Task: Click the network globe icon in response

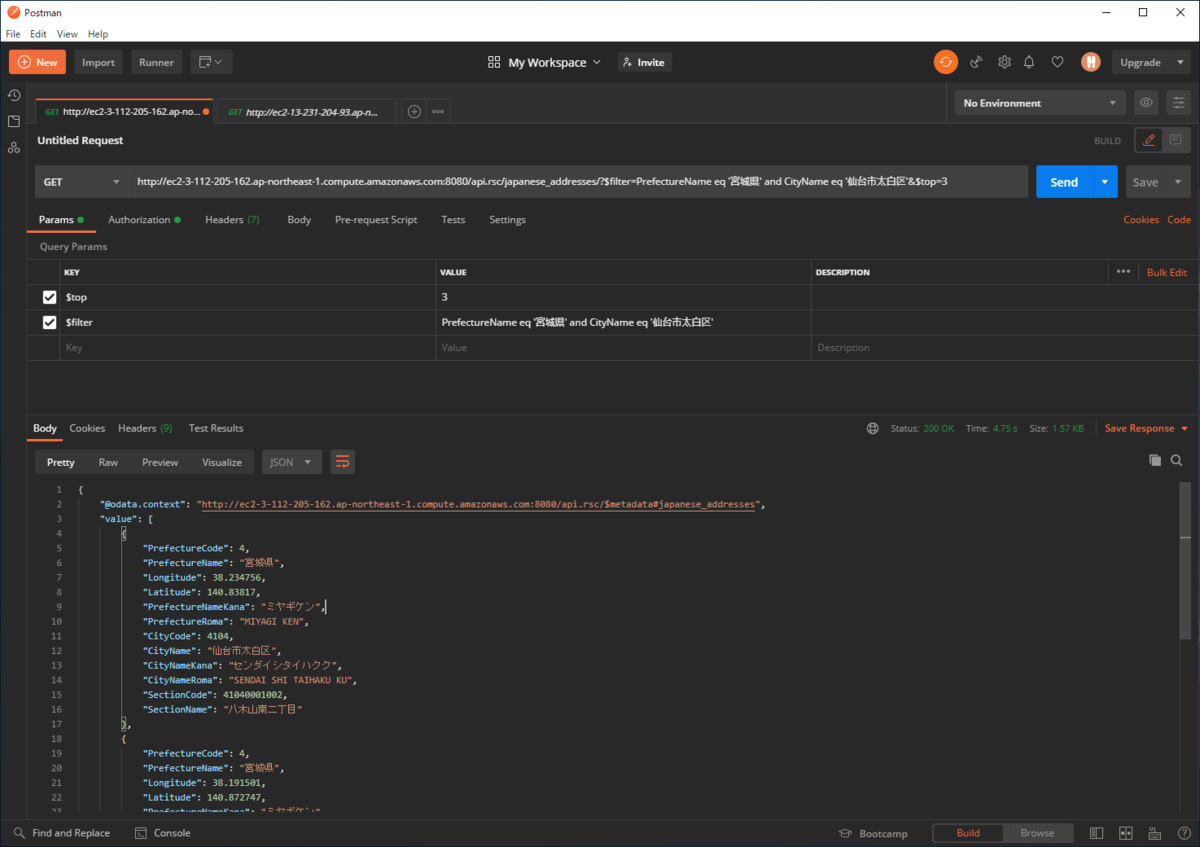Action: click(x=873, y=428)
